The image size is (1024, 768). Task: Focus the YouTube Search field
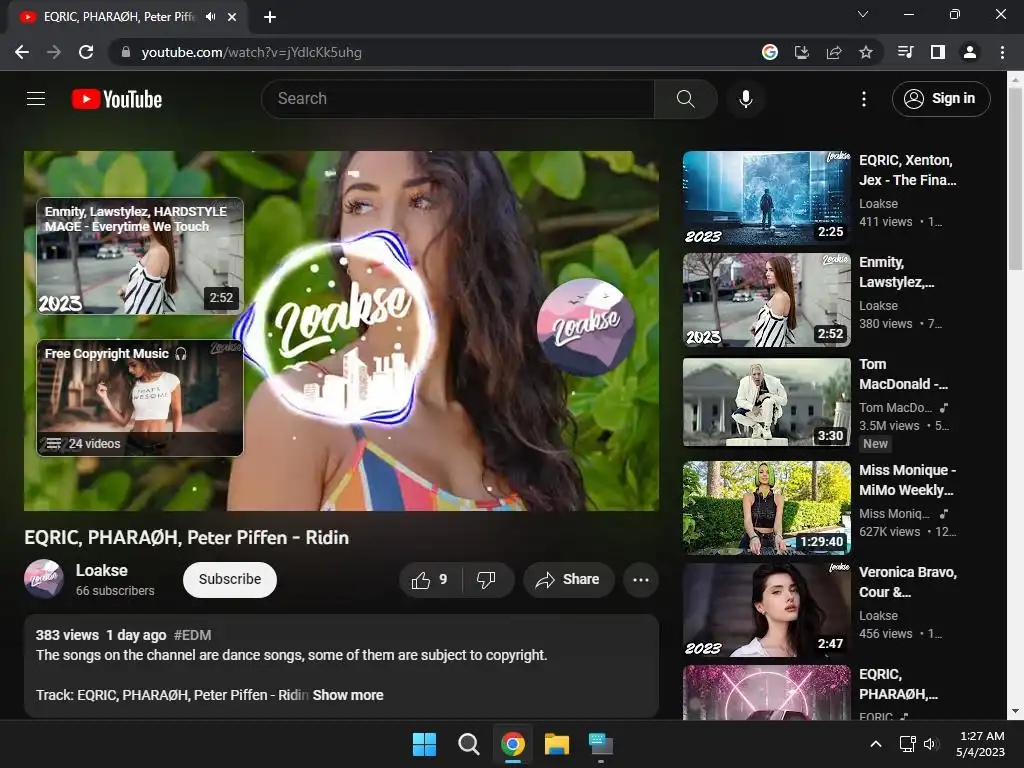coord(458,99)
